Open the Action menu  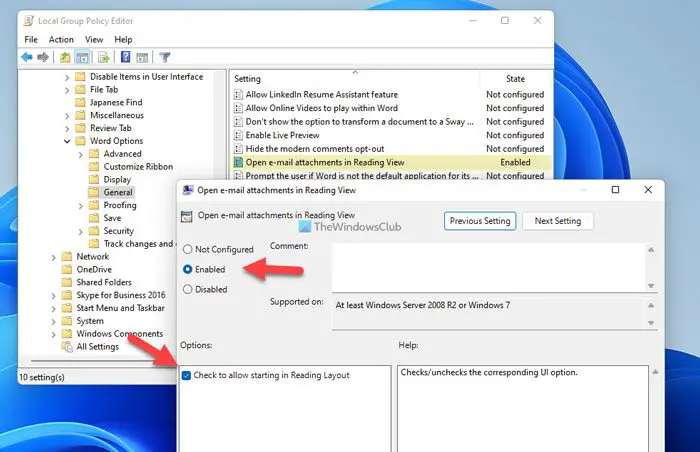click(61, 39)
